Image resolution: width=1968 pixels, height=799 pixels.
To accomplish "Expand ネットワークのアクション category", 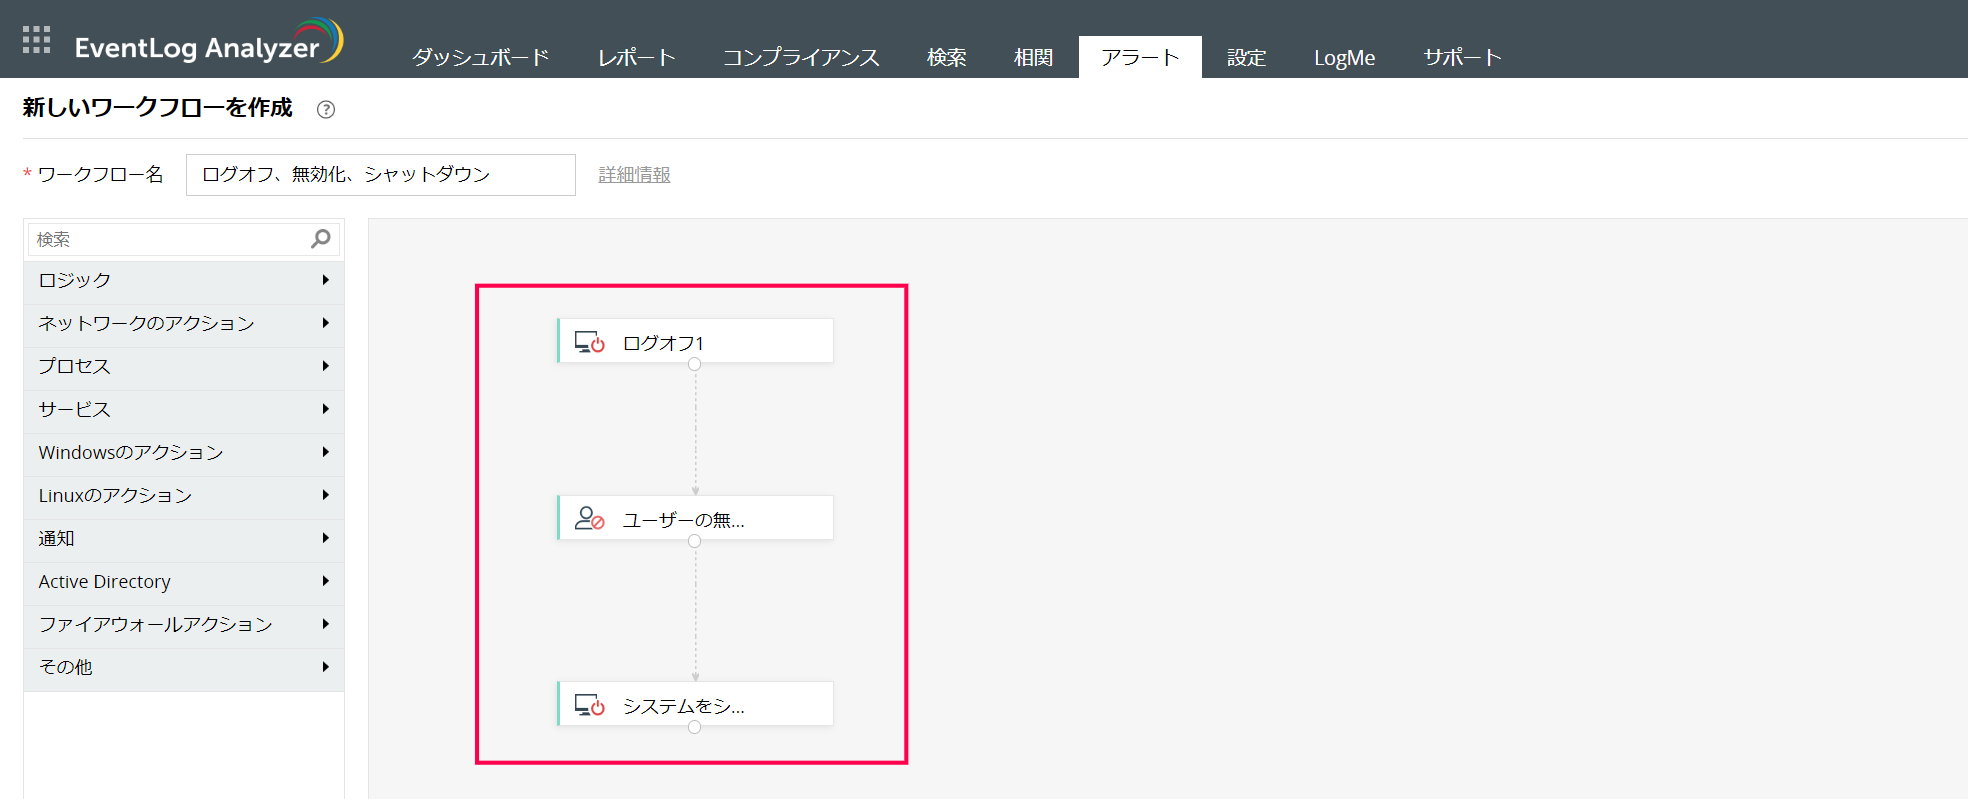I will point(184,324).
